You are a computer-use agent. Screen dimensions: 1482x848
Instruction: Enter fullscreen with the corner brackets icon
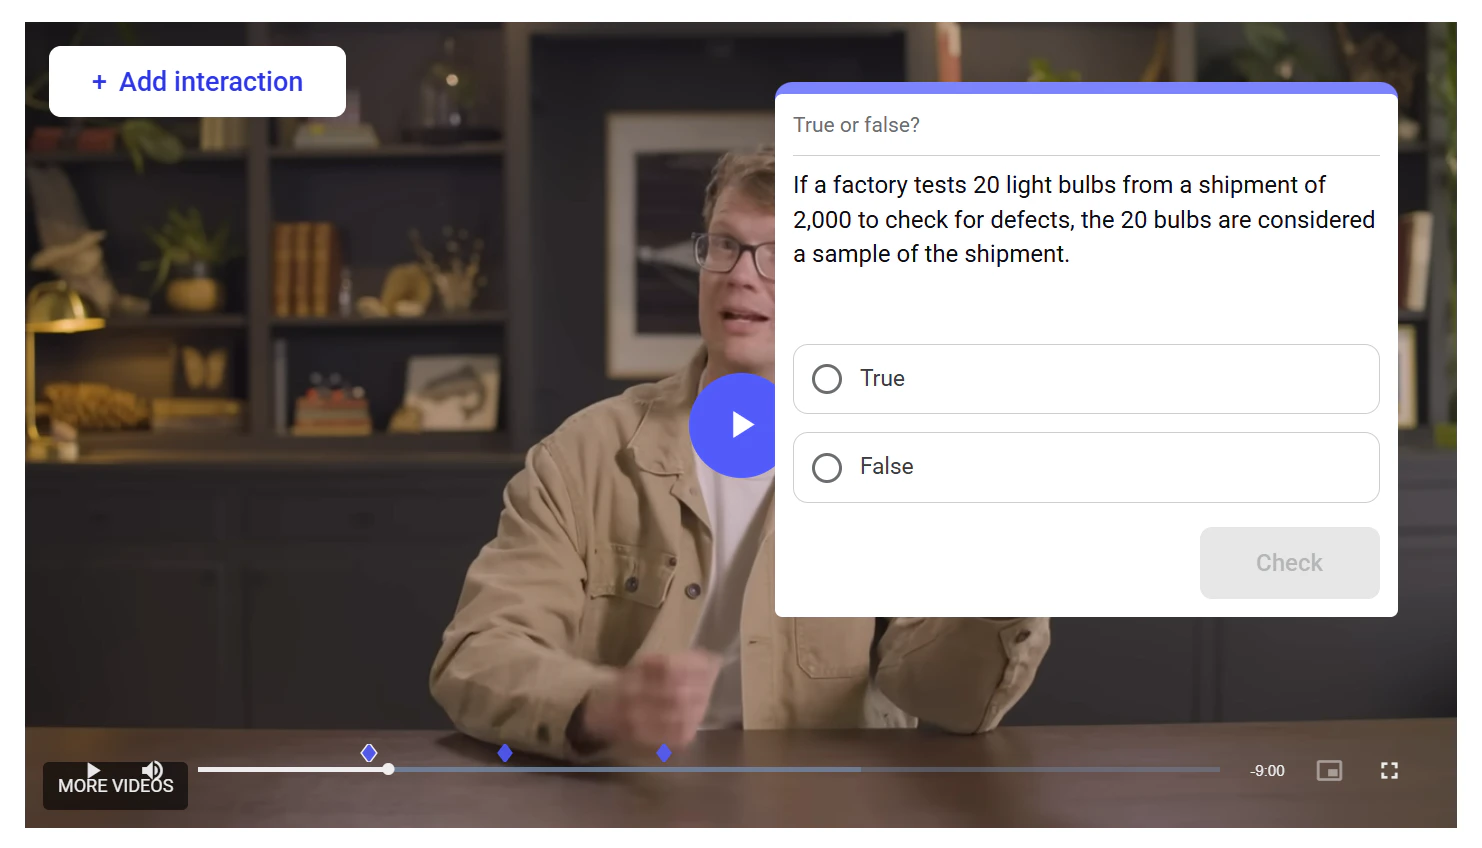1389,771
